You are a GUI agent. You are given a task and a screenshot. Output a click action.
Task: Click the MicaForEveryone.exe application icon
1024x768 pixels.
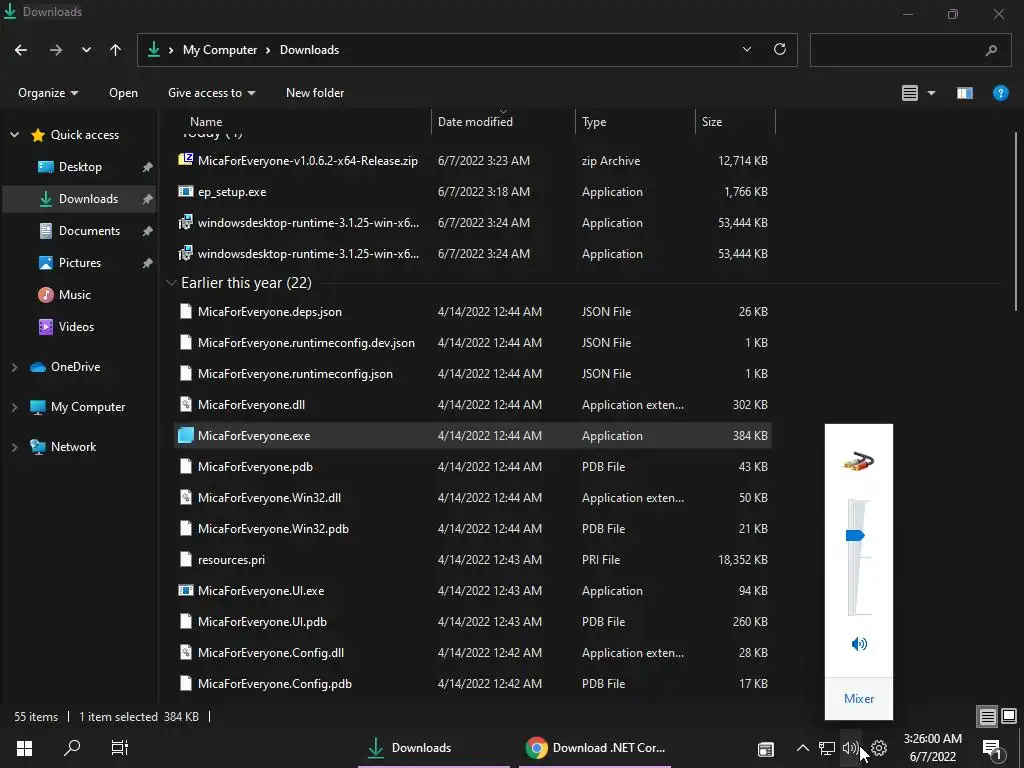tap(185, 435)
